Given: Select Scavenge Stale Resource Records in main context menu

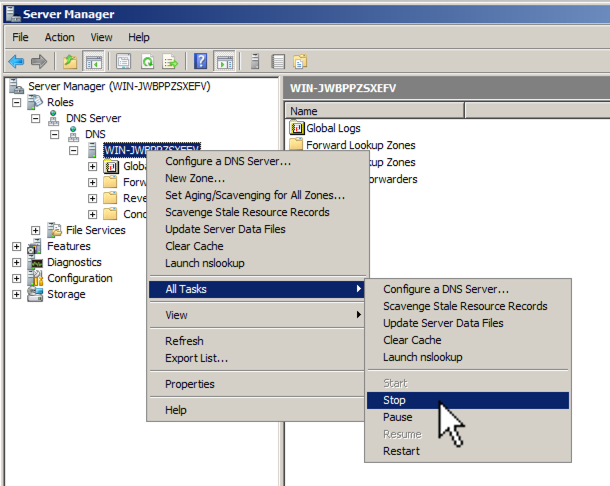Looking at the screenshot, I should point(257,212).
